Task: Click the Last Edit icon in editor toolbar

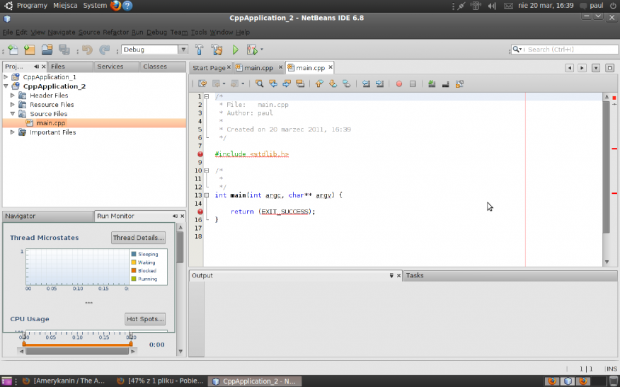Action: point(202,84)
